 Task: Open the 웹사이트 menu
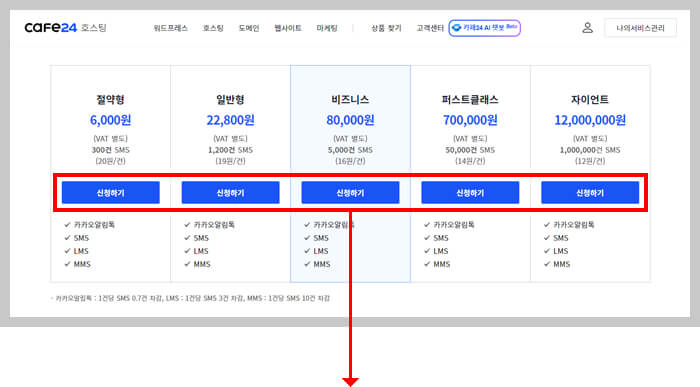[x=288, y=28]
